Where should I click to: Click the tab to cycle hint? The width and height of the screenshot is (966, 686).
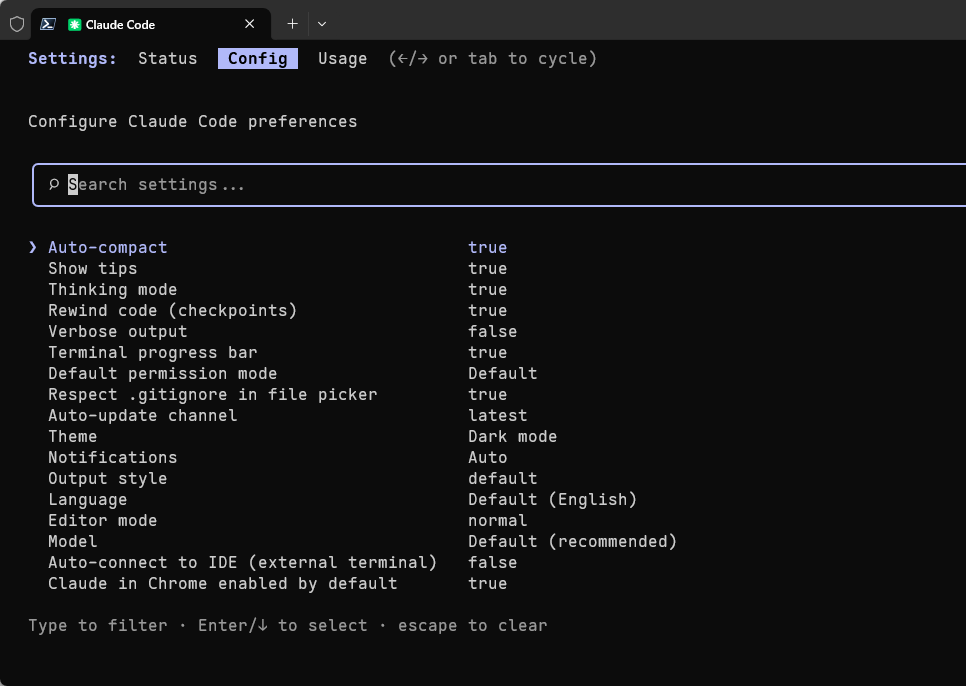493,59
